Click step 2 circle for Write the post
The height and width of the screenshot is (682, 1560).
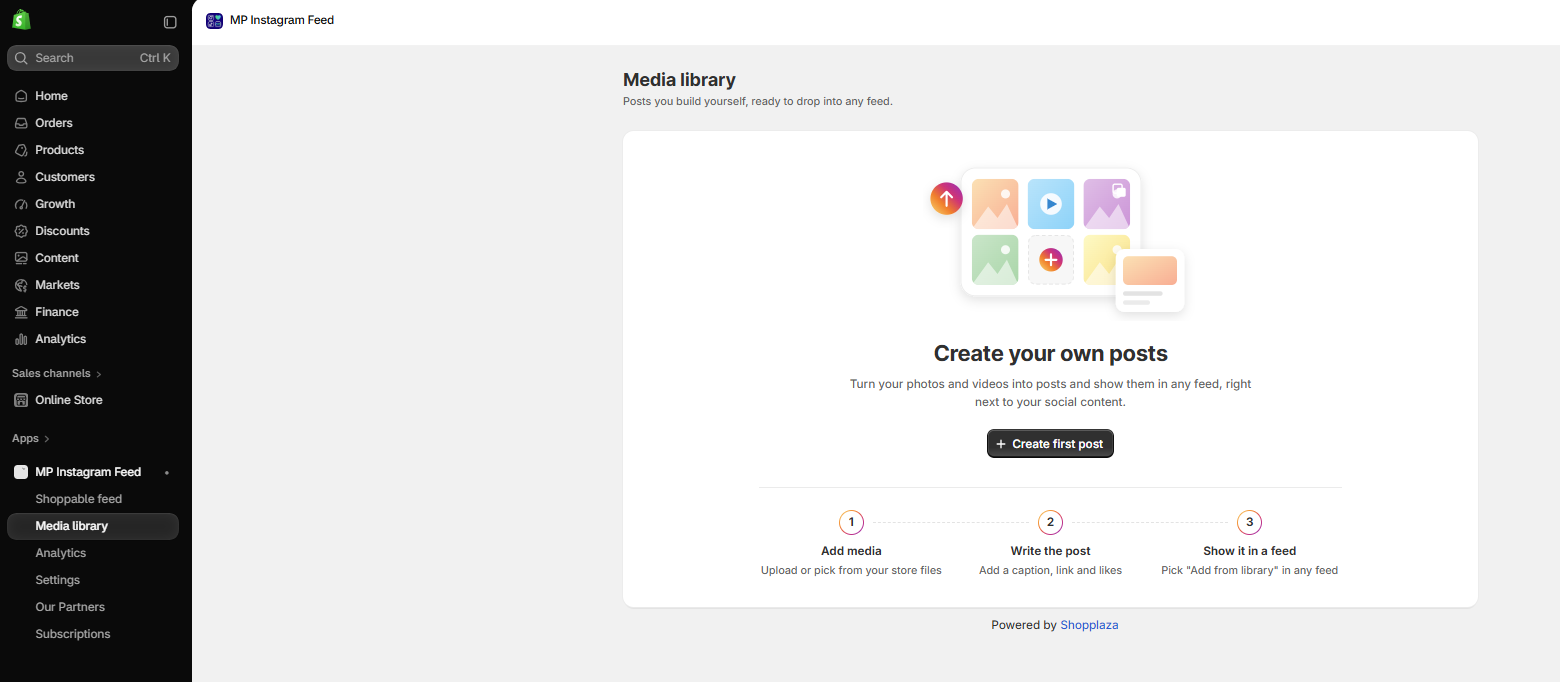(1050, 522)
